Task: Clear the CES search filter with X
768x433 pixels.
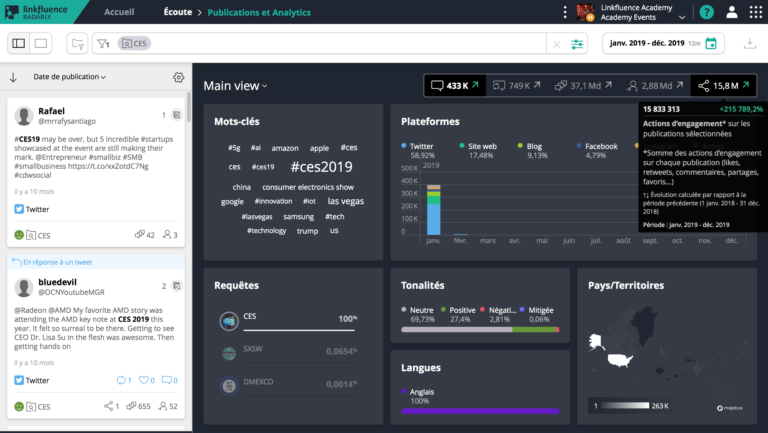Action: (x=556, y=44)
